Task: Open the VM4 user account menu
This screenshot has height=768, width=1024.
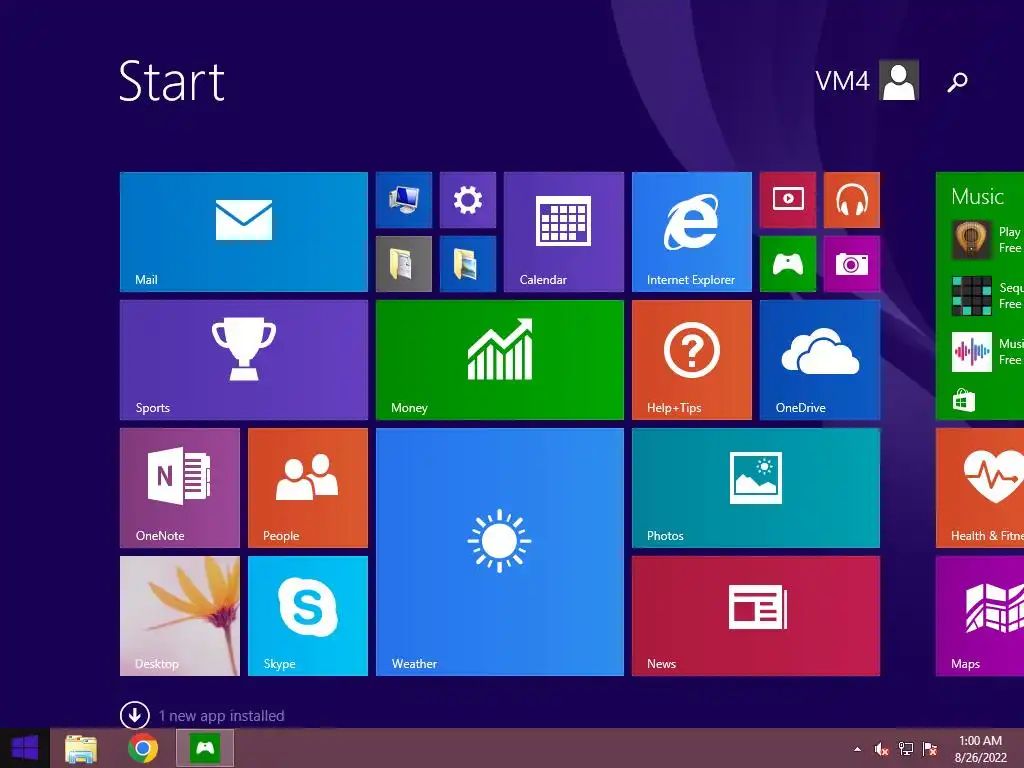Action: coord(867,80)
